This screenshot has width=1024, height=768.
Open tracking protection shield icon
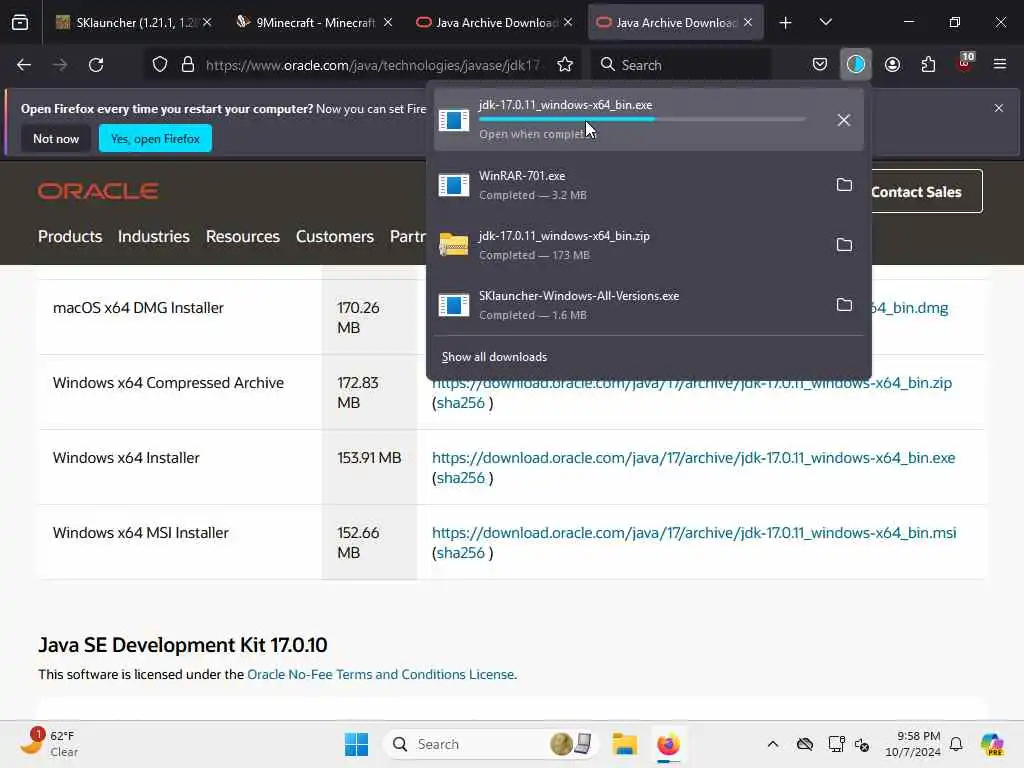pyautogui.click(x=159, y=65)
